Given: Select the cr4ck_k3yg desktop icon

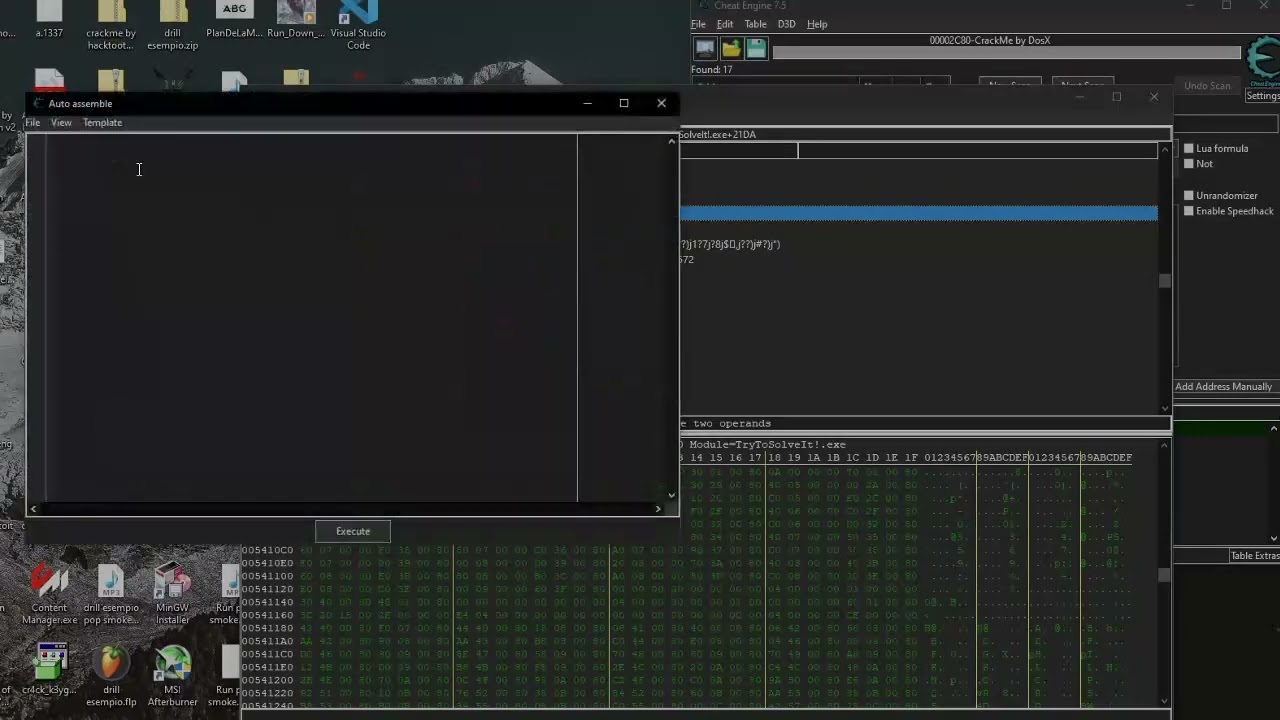Looking at the screenshot, I should (49, 669).
